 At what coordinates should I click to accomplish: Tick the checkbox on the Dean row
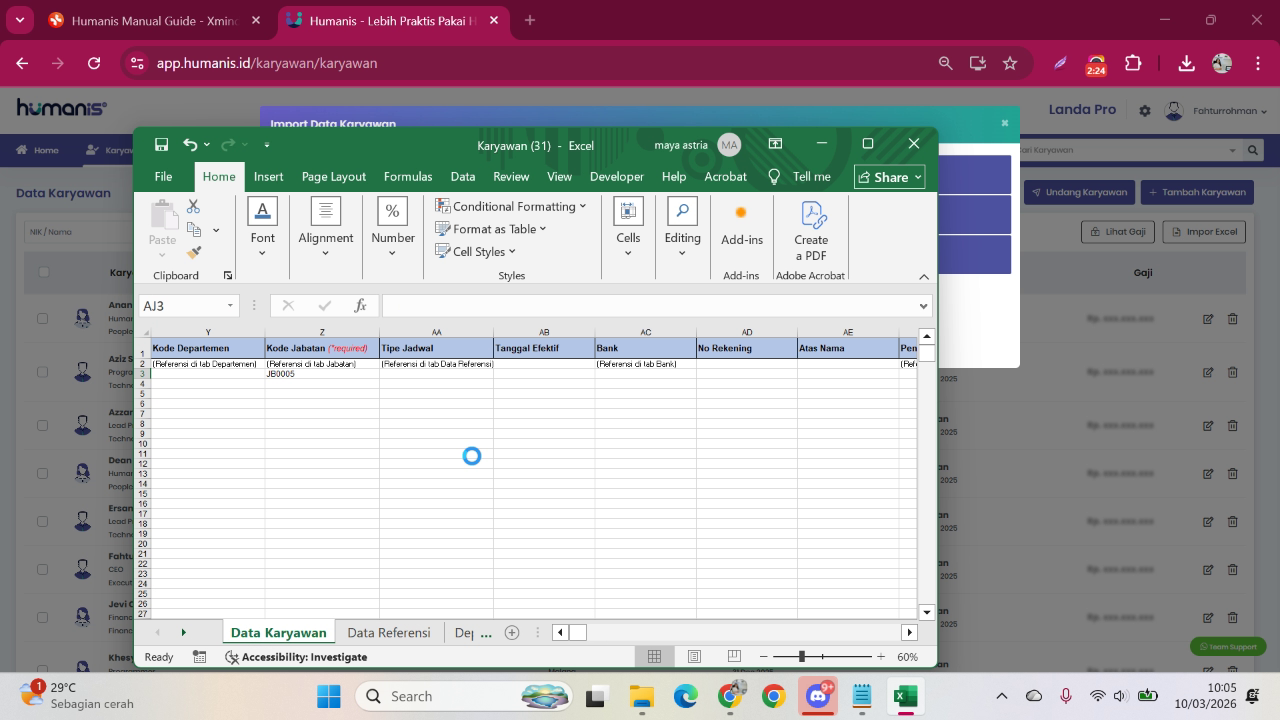tap(42, 473)
